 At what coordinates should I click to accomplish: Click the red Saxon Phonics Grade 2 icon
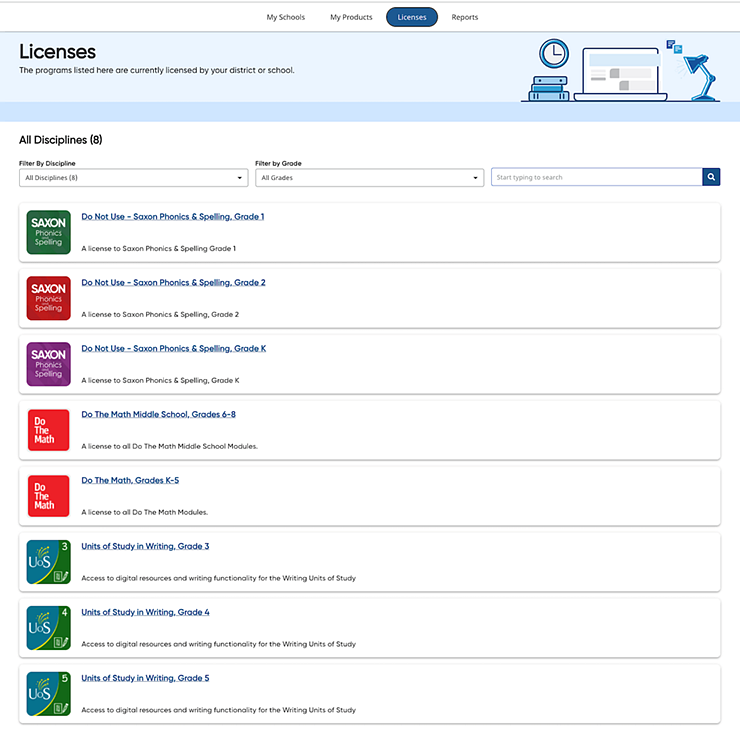tap(48, 298)
